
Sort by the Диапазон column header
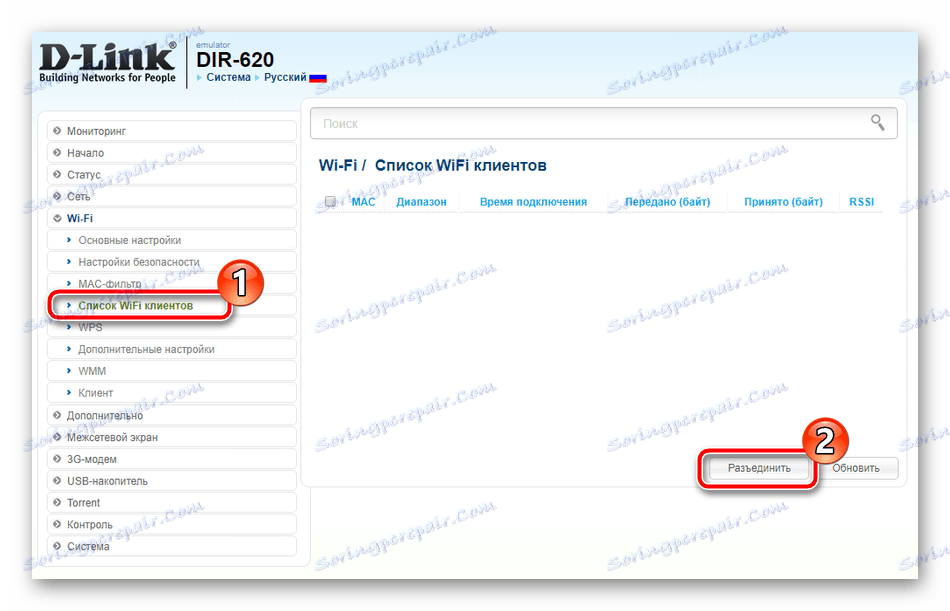pyautogui.click(x=421, y=202)
